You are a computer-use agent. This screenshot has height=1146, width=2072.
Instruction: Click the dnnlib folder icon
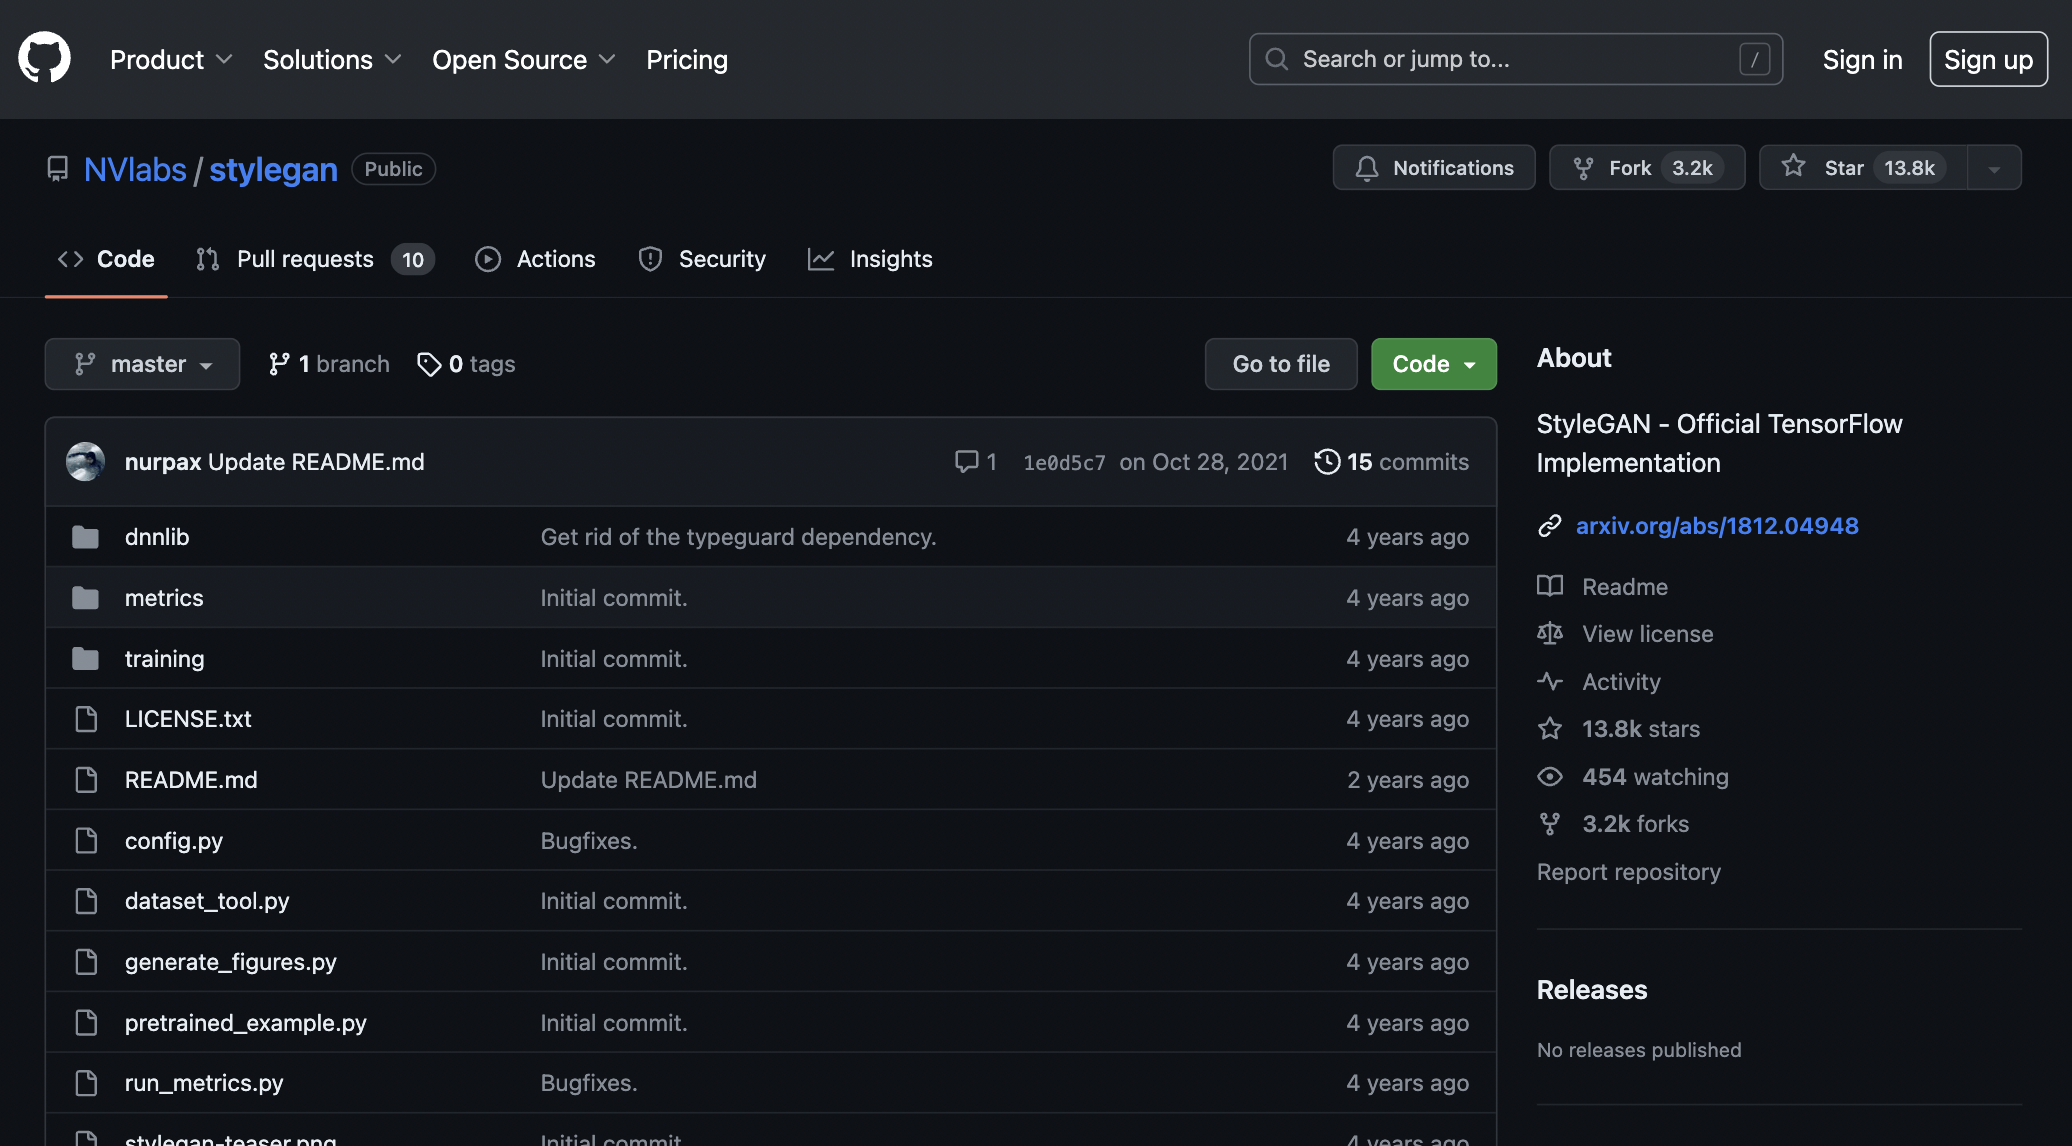coord(86,537)
